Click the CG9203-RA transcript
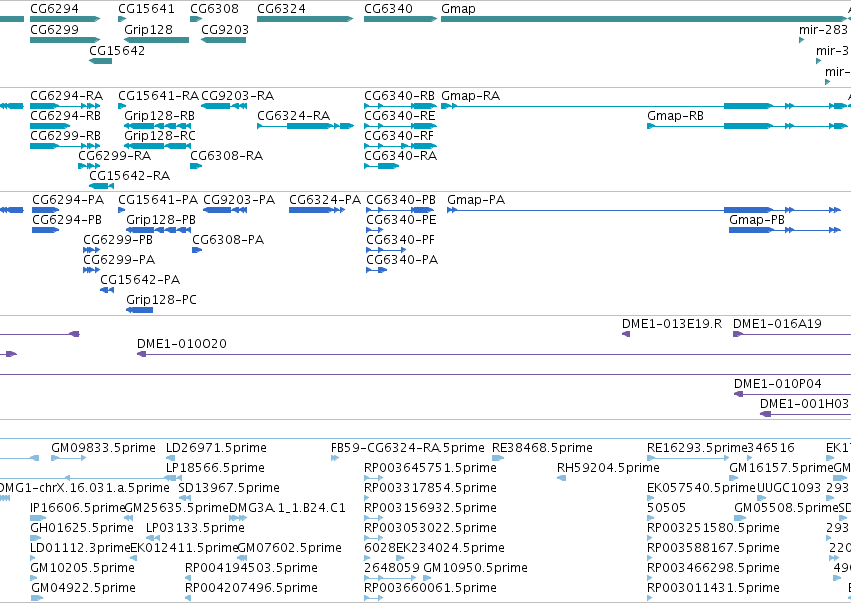851x603 pixels. tap(224, 106)
